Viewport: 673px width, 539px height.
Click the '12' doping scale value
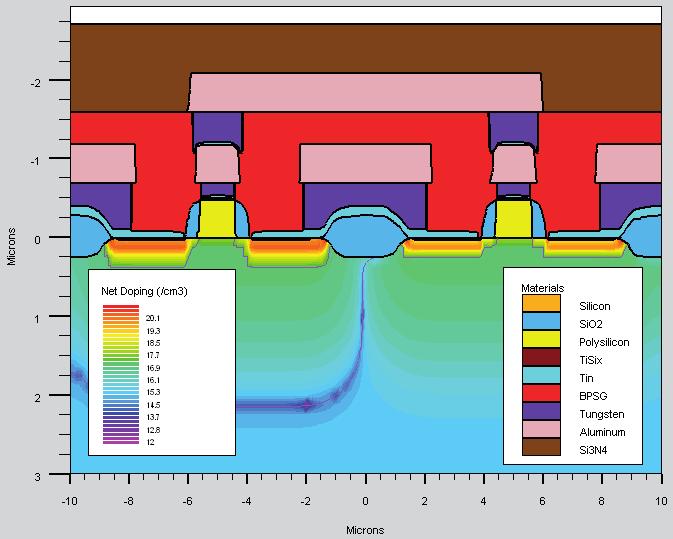pyautogui.click(x=150, y=442)
